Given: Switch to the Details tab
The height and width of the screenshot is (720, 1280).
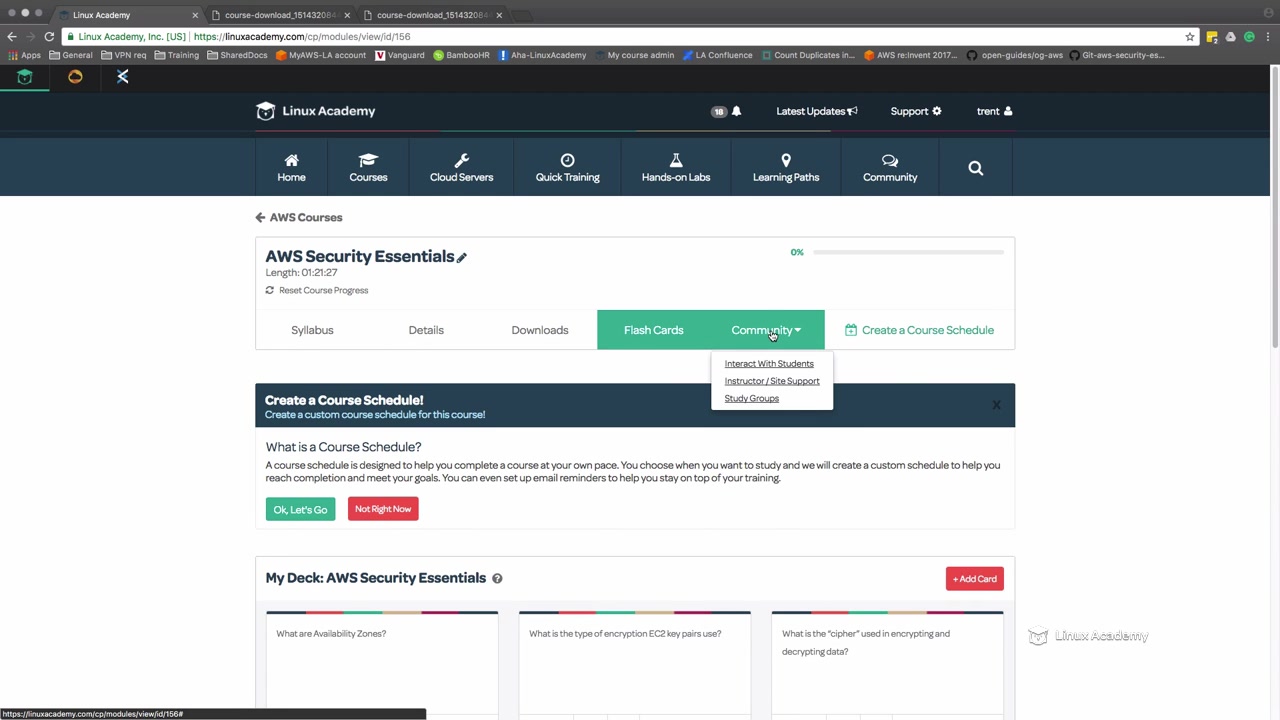Looking at the screenshot, I should click(x=426, y=330).
